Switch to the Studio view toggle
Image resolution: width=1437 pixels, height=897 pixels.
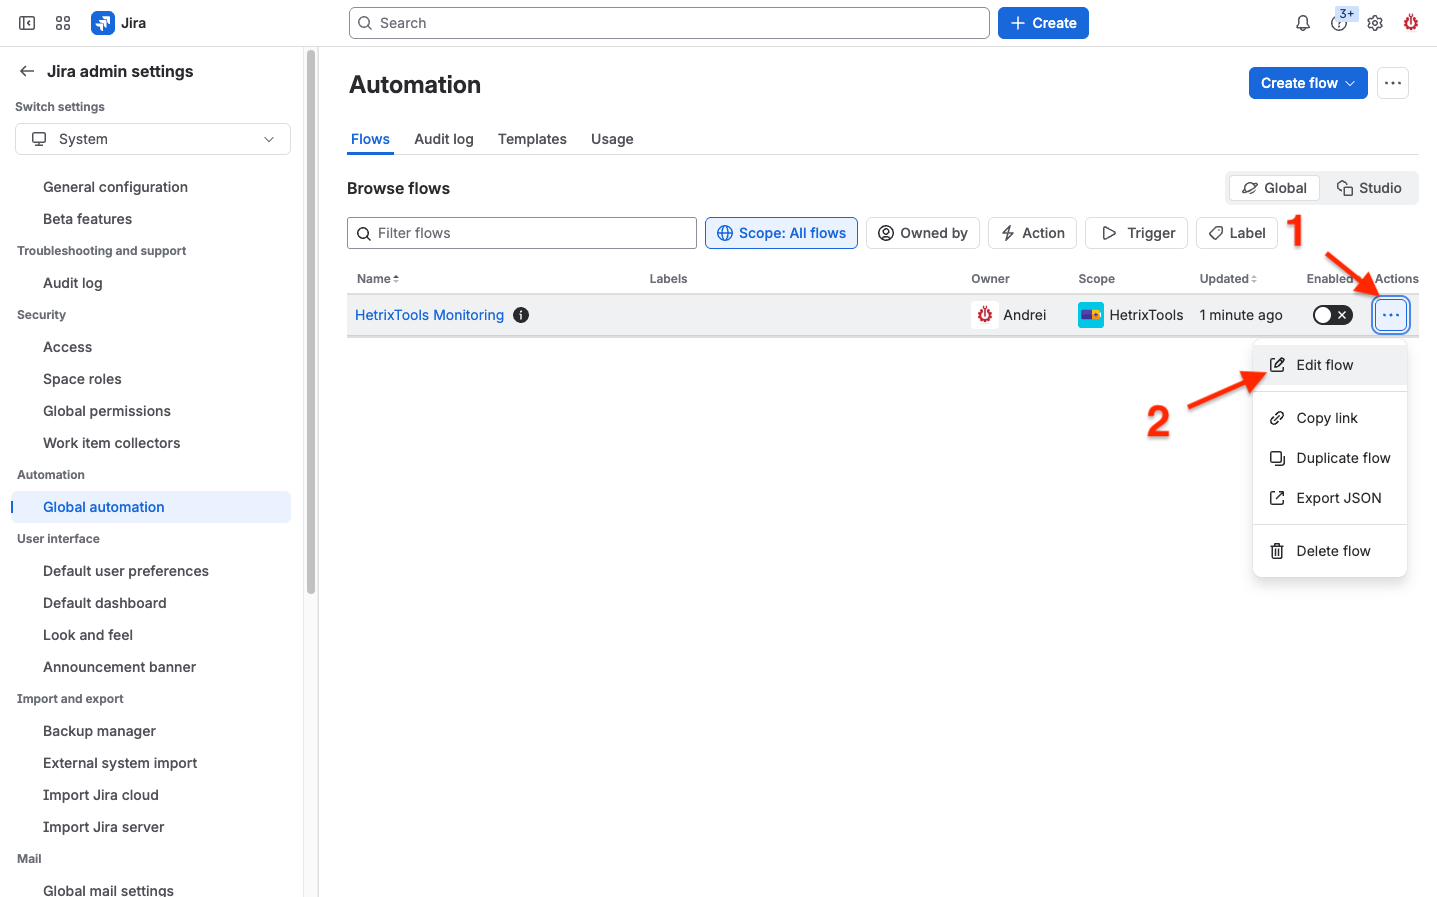[x=1369, y=188]
